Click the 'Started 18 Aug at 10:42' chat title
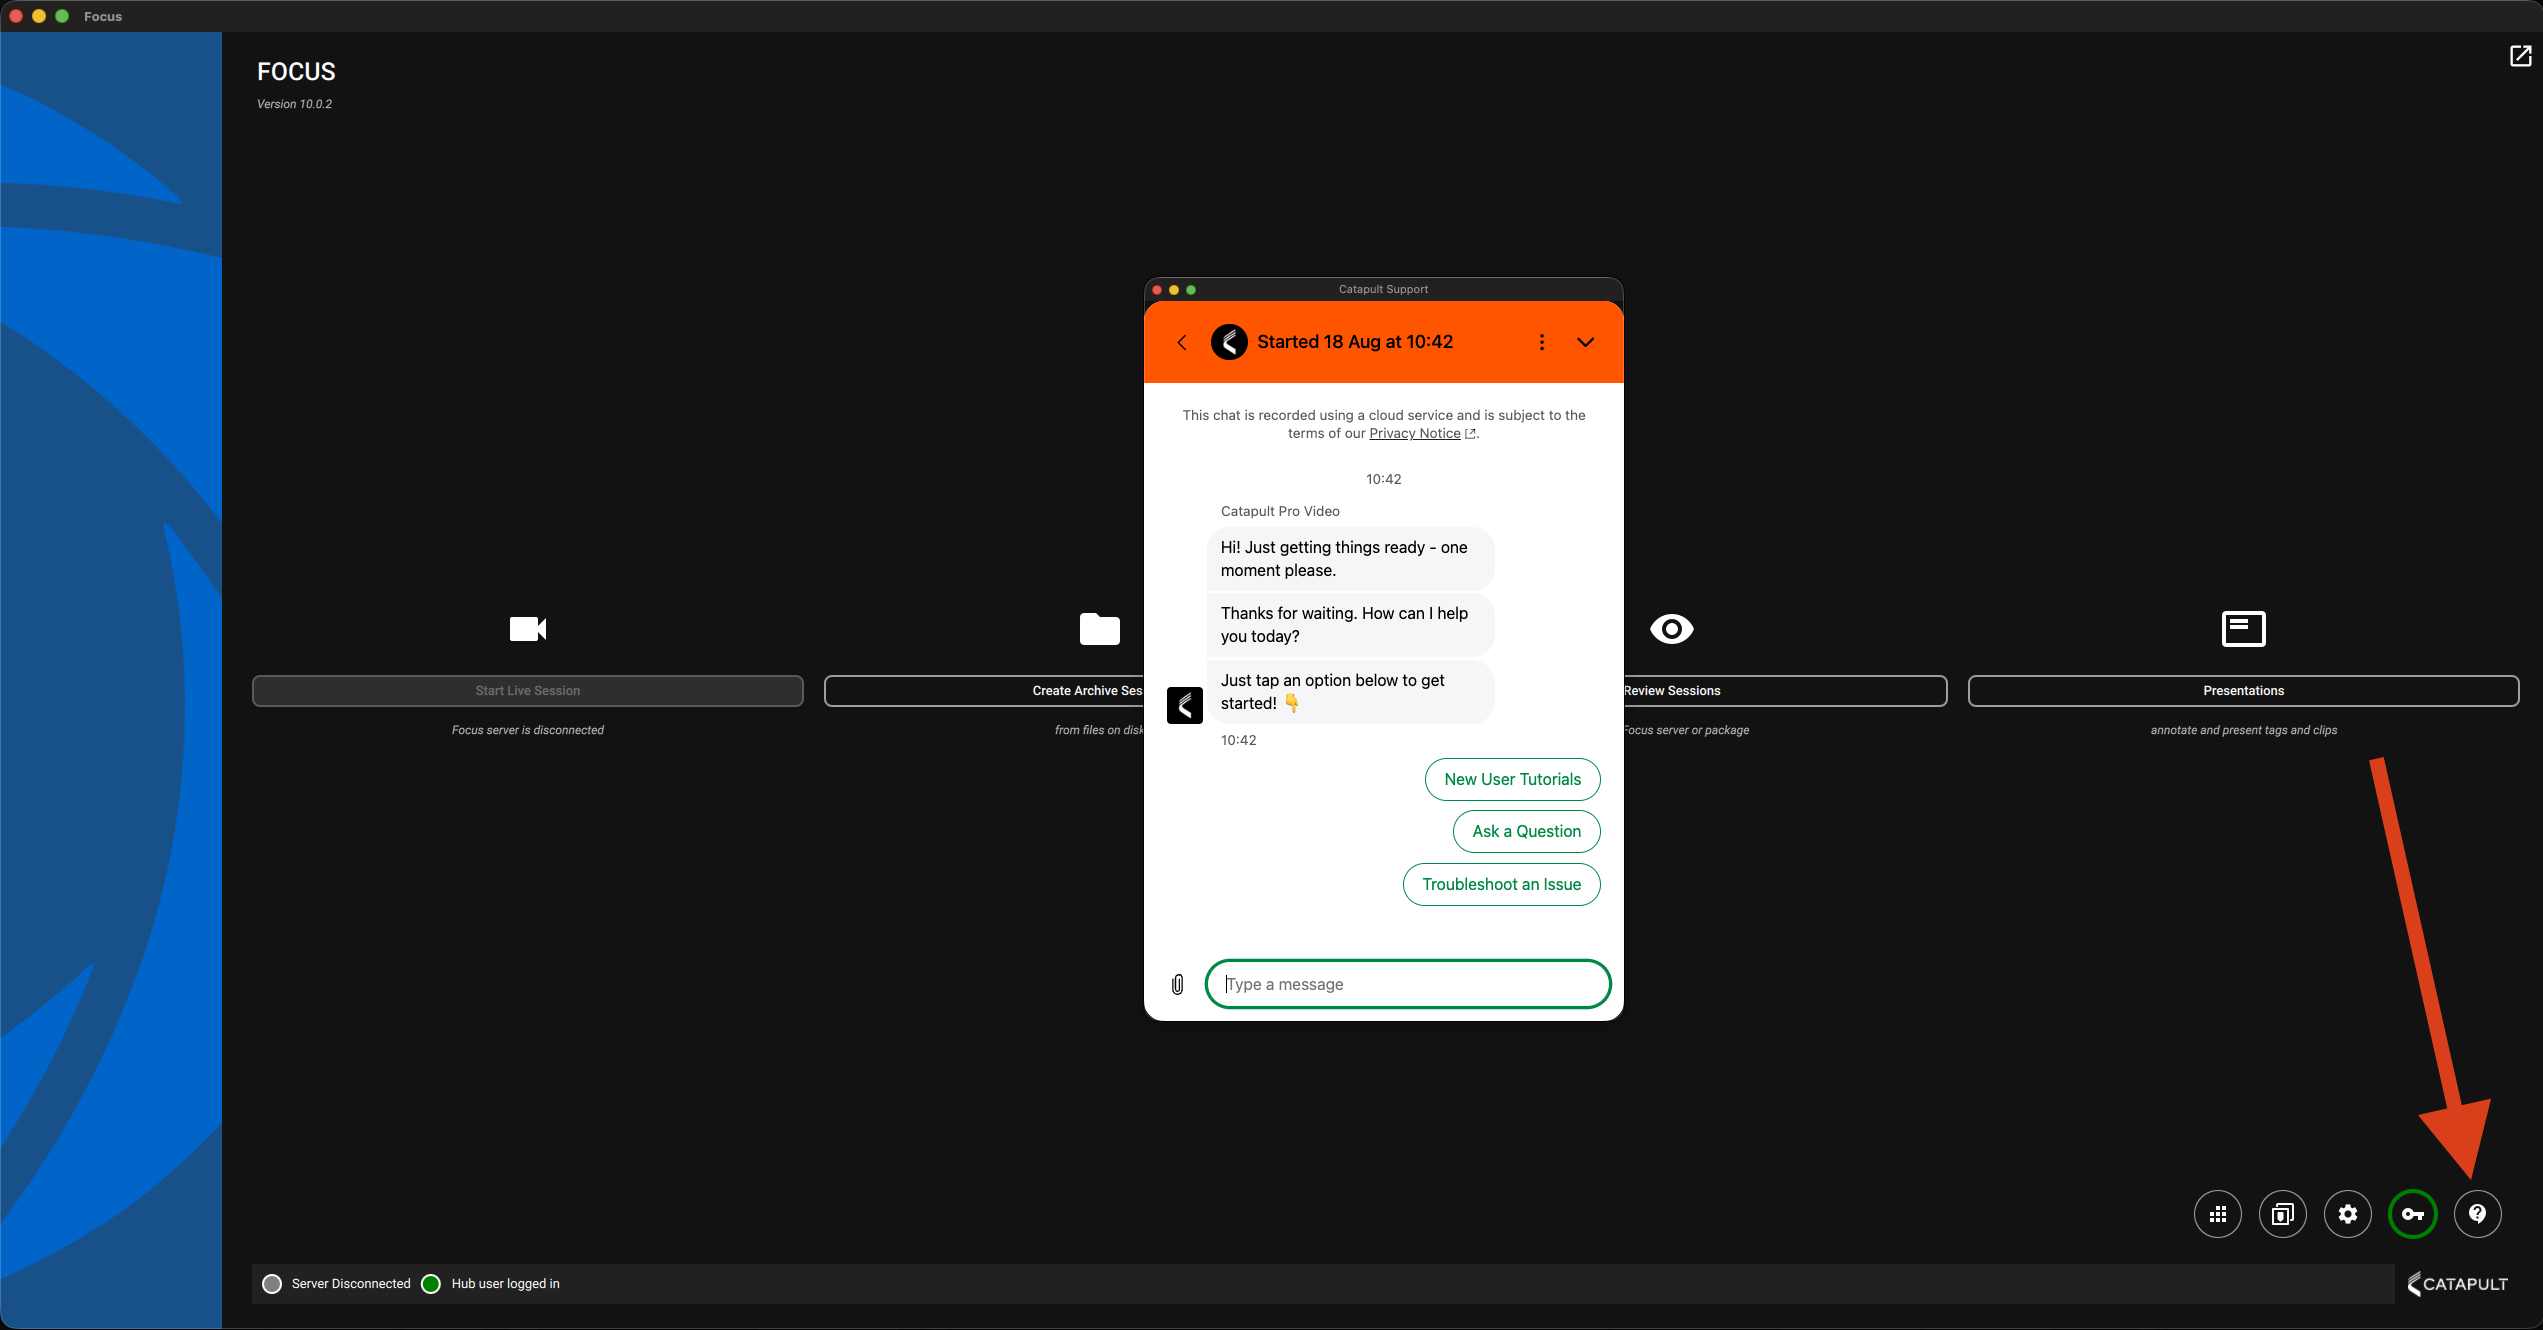The height and width of the screenshot is (1330, 2543). pyautogui.click(x=1355, y=342)
